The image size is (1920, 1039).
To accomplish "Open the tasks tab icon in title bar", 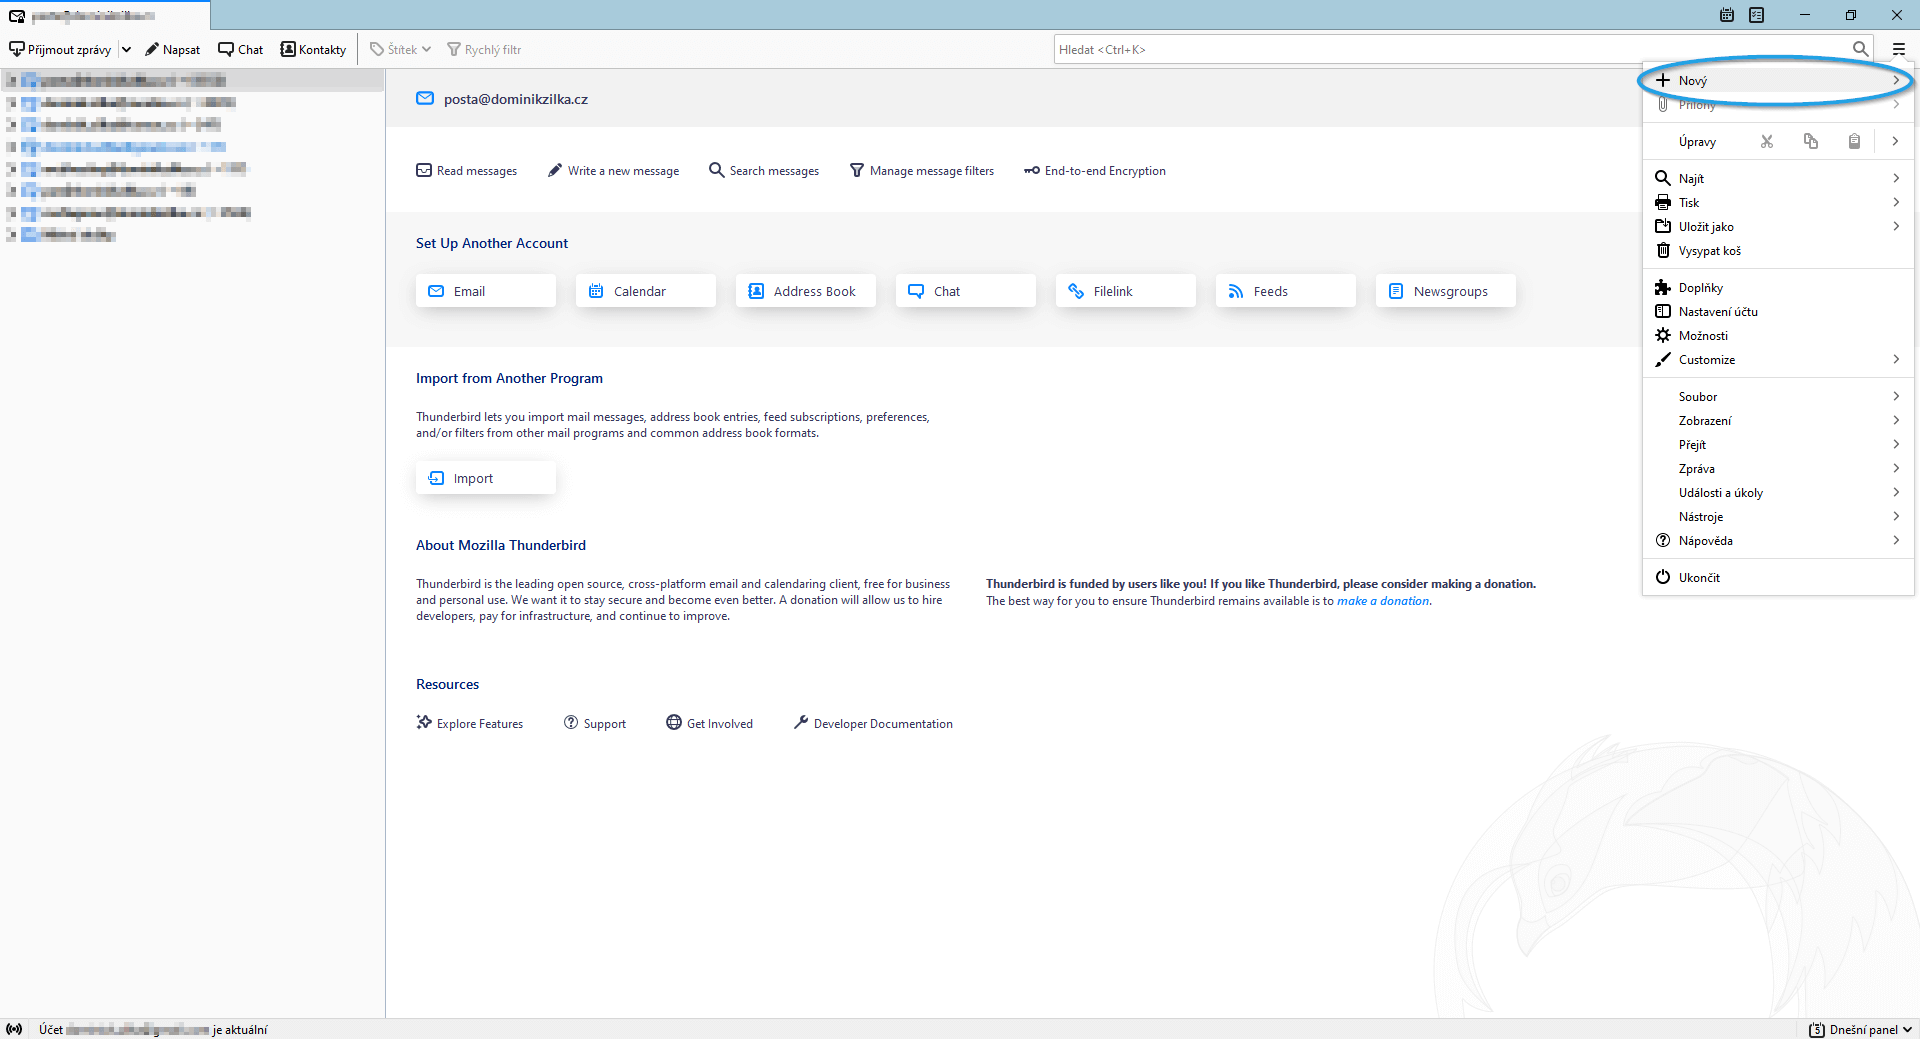I will (1757, 15).
